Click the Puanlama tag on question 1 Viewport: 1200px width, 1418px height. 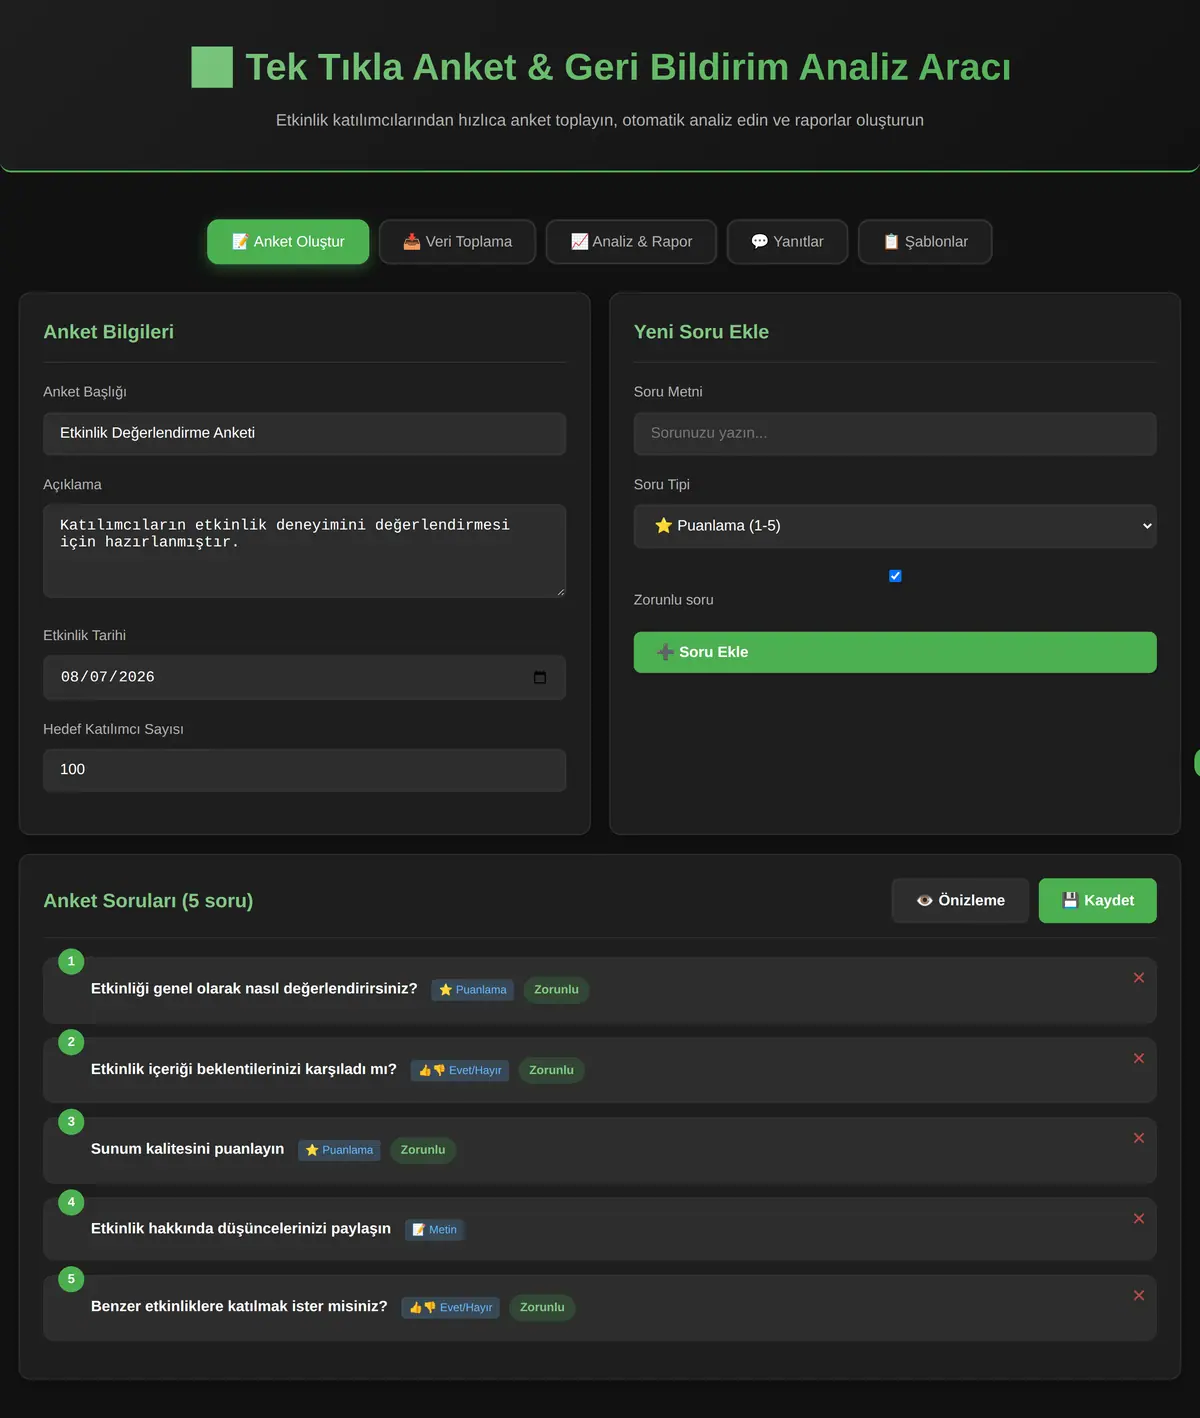[x=473, y=990]
